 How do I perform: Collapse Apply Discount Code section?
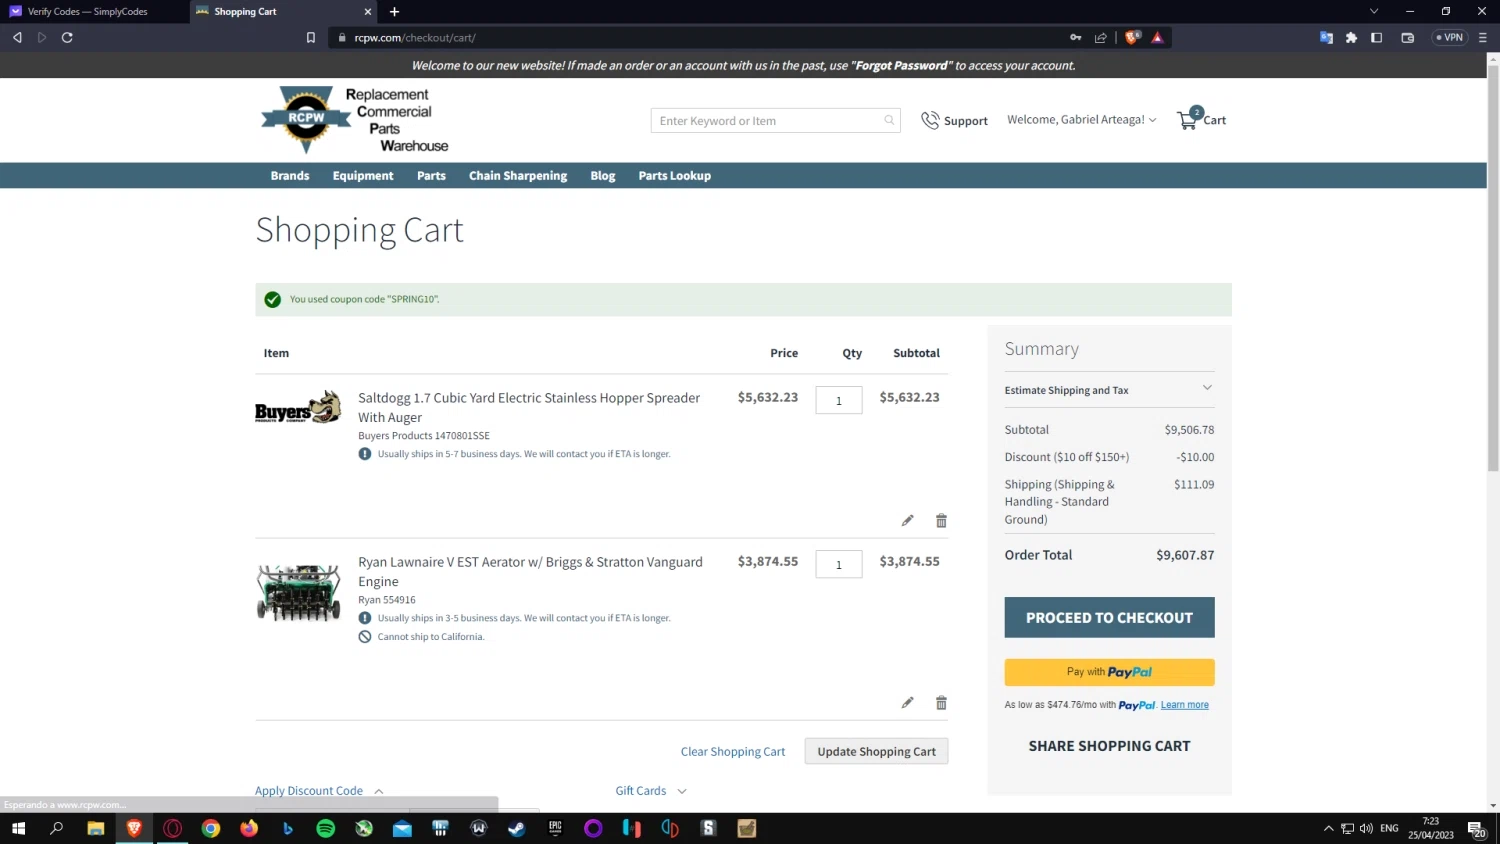click(319, 790)
